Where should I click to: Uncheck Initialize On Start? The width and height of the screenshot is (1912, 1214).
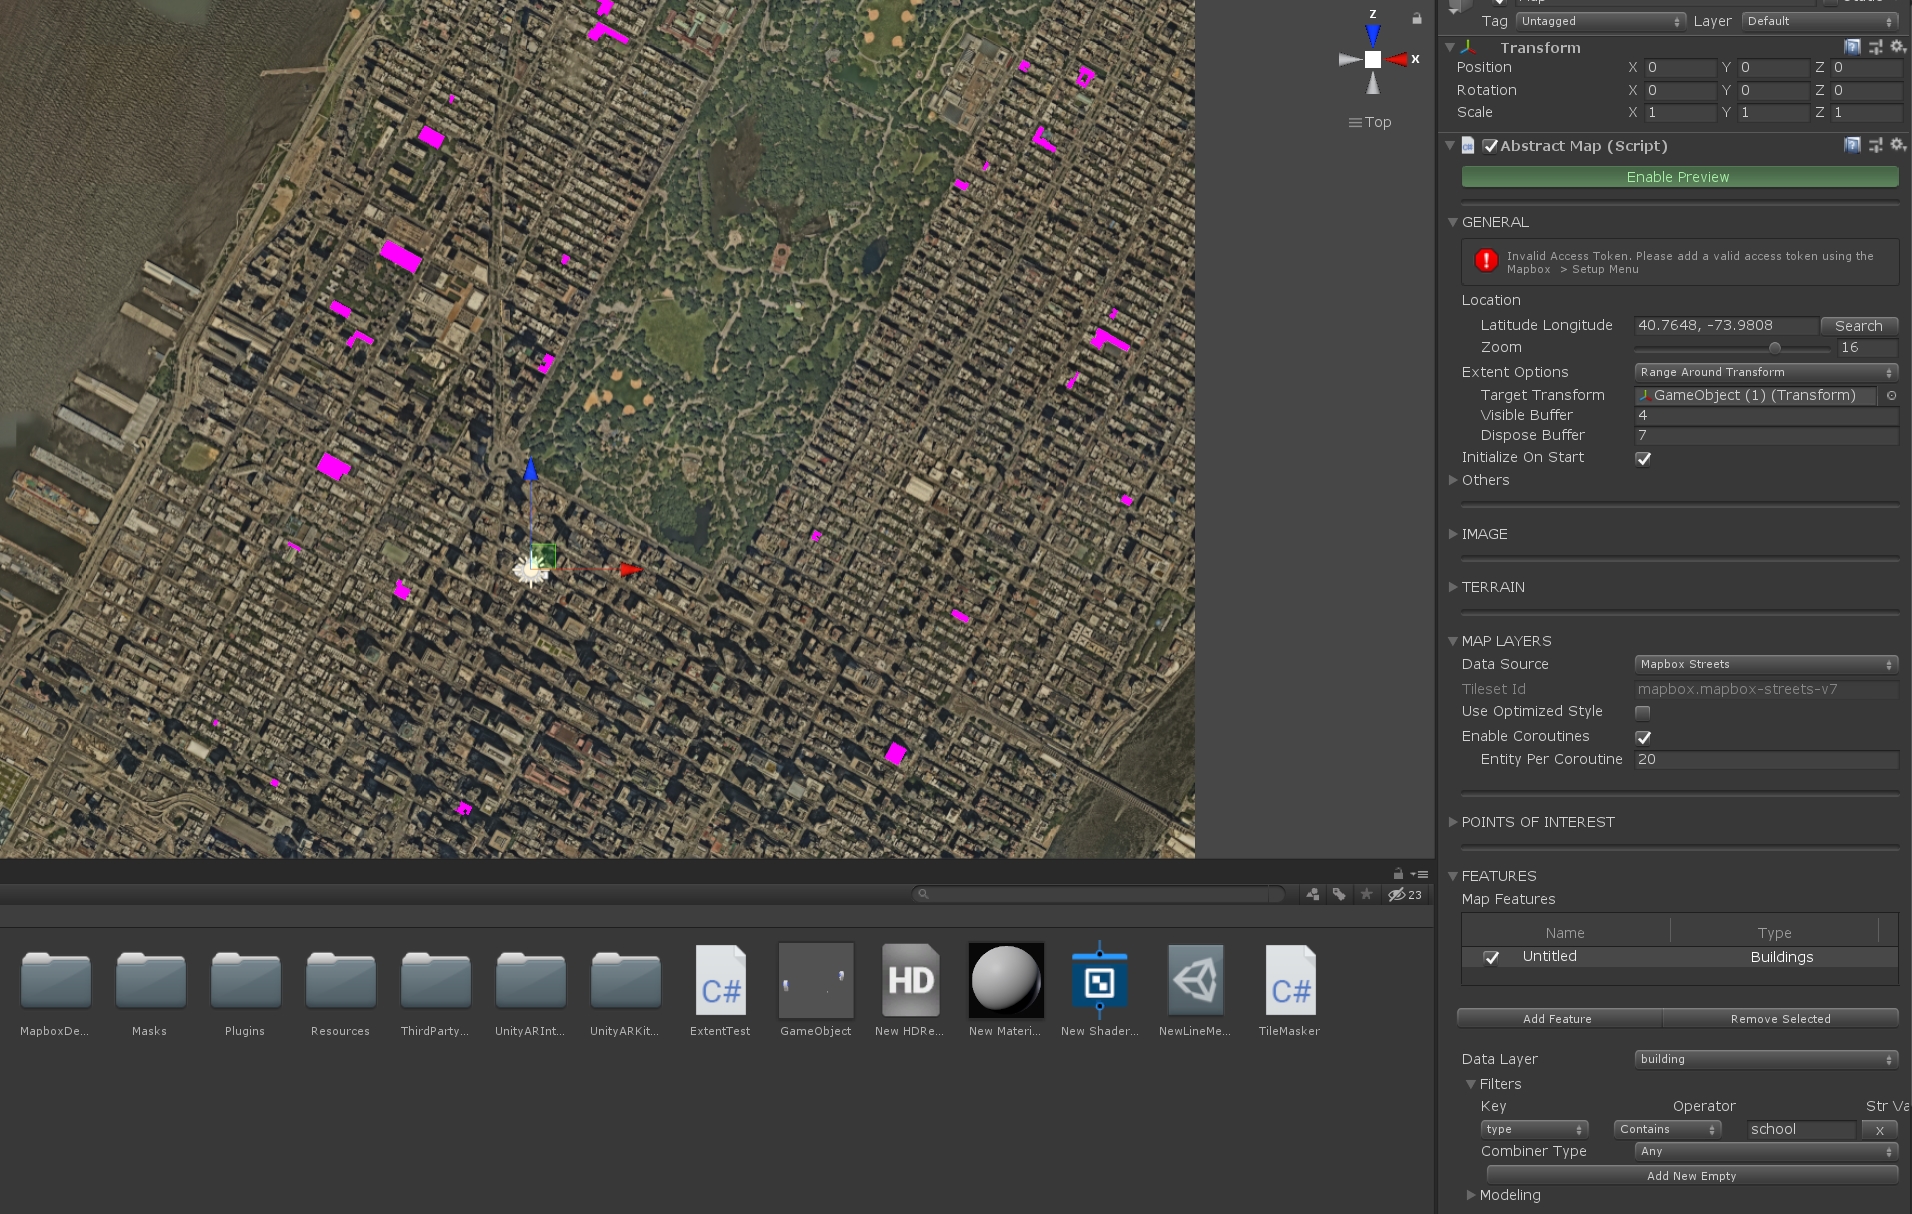[x=1643, y=458]
